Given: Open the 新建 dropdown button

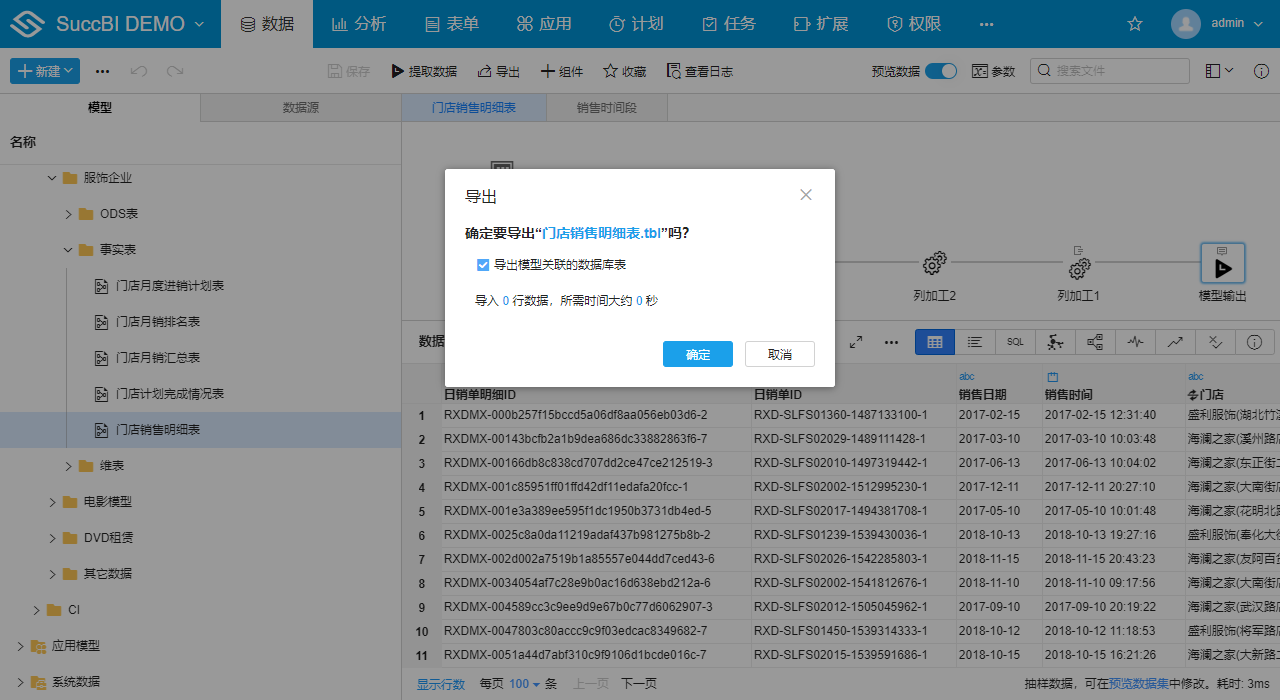Looking at the screenshot, I should pyautogui.click(x=44, y=71).
